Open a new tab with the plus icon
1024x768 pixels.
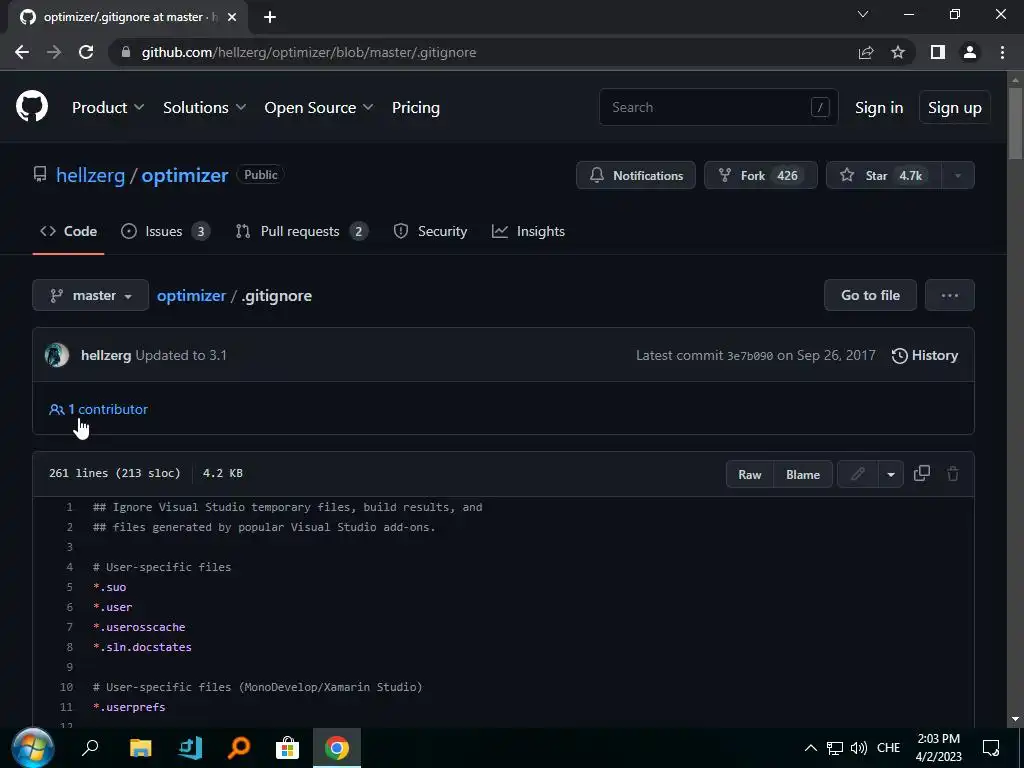pos(270,17)
